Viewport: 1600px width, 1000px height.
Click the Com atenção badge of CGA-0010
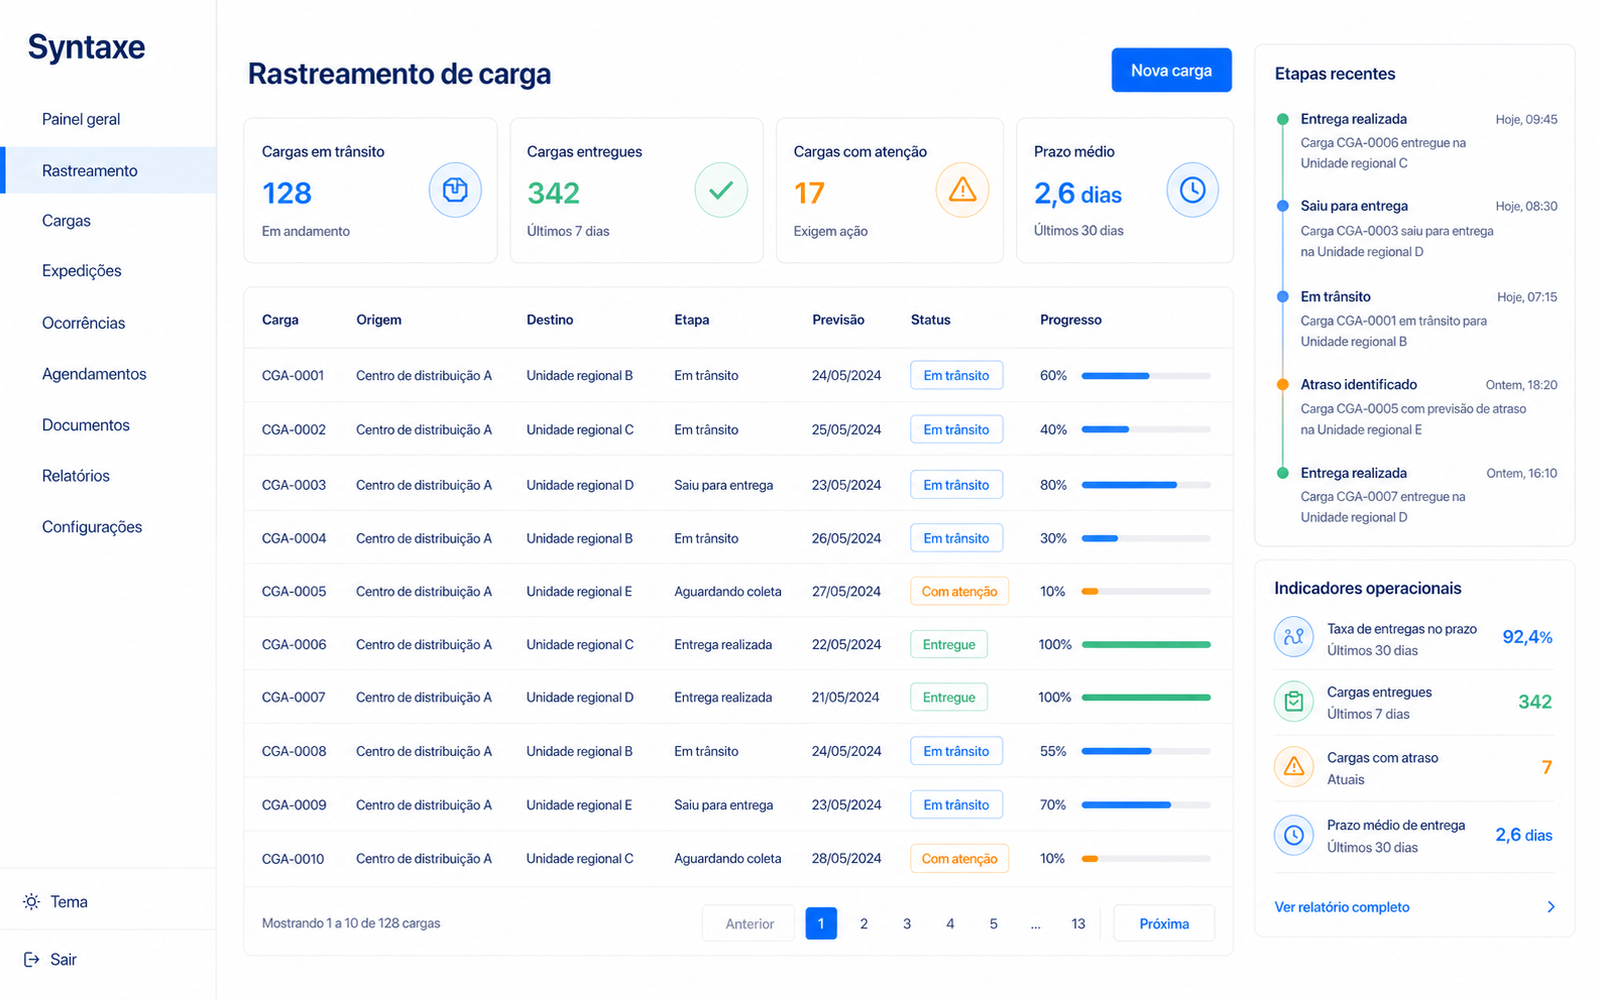959,859
